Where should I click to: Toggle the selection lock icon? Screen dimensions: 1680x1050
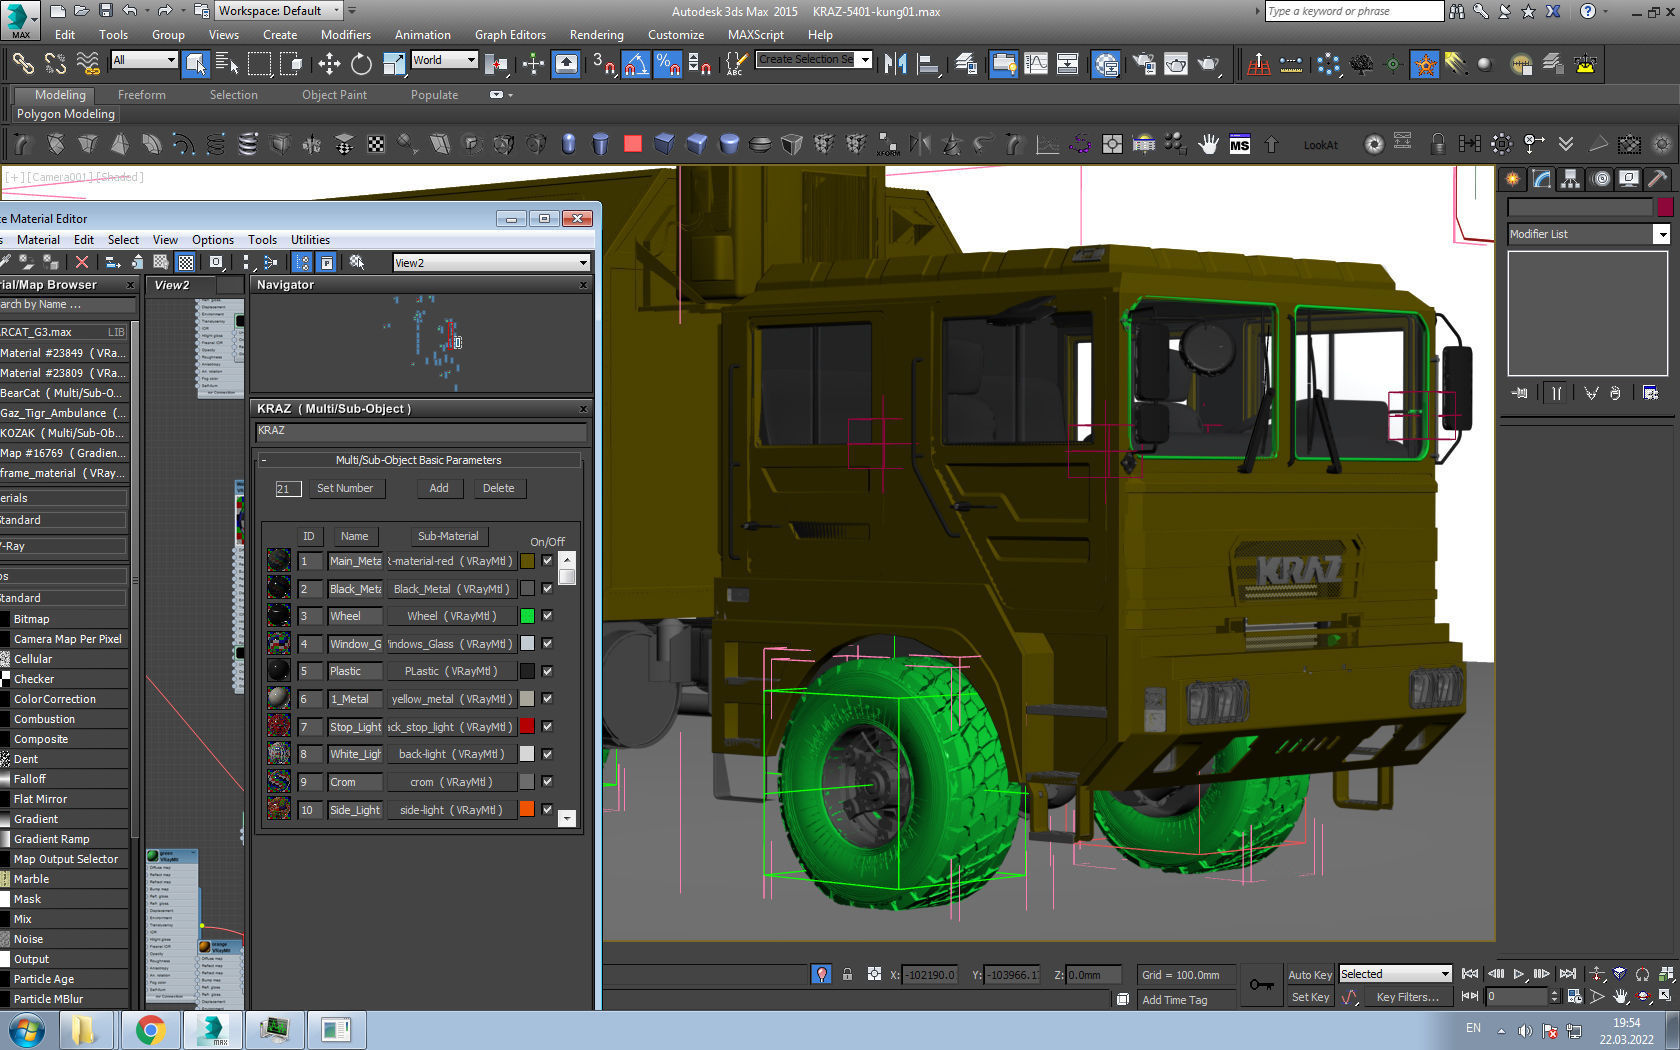(847, 974)
